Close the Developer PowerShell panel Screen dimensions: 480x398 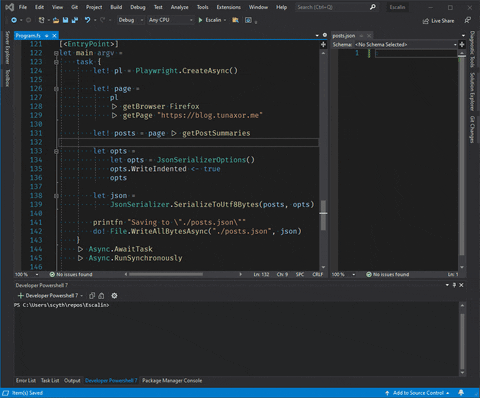[461, 285]
